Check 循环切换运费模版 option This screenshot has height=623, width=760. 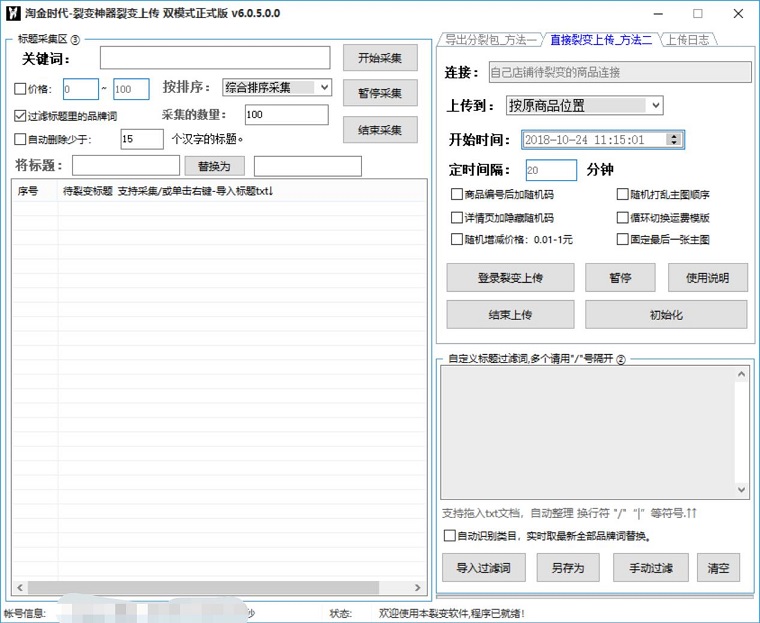[622, 217]
